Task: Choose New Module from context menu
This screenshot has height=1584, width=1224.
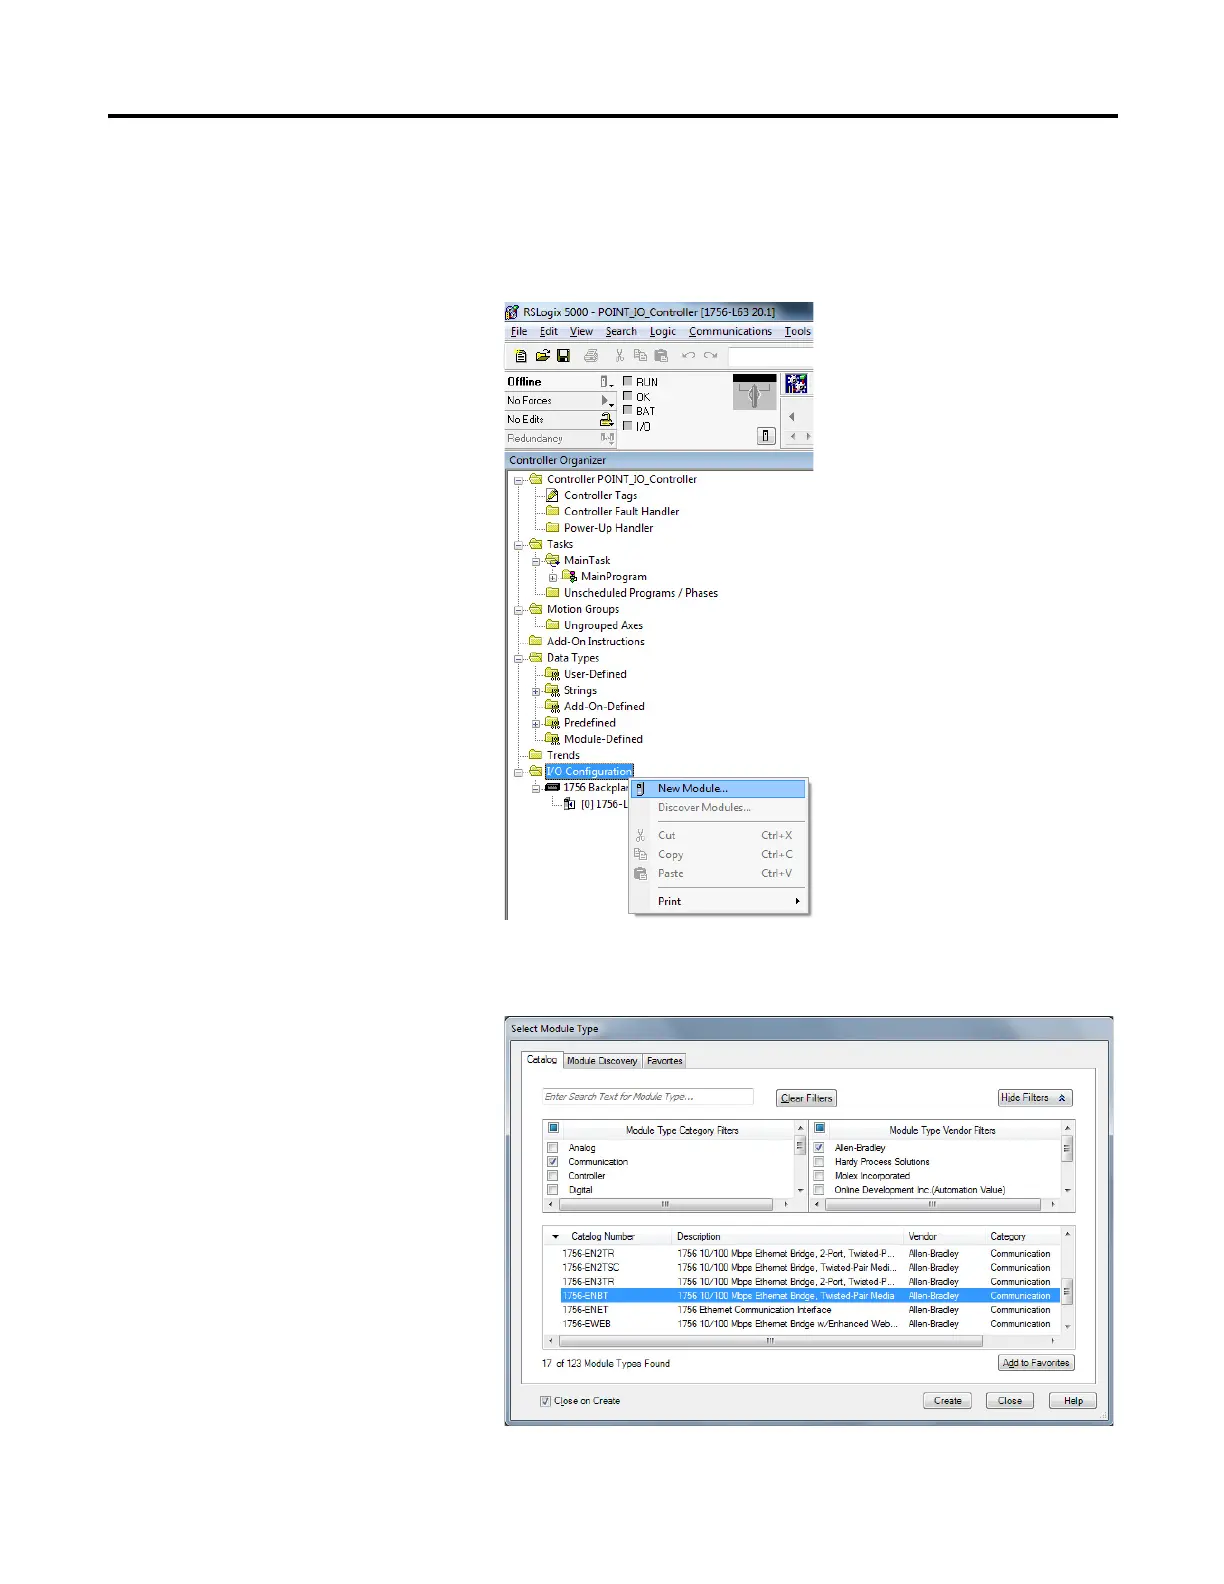Action: (718, 788)
